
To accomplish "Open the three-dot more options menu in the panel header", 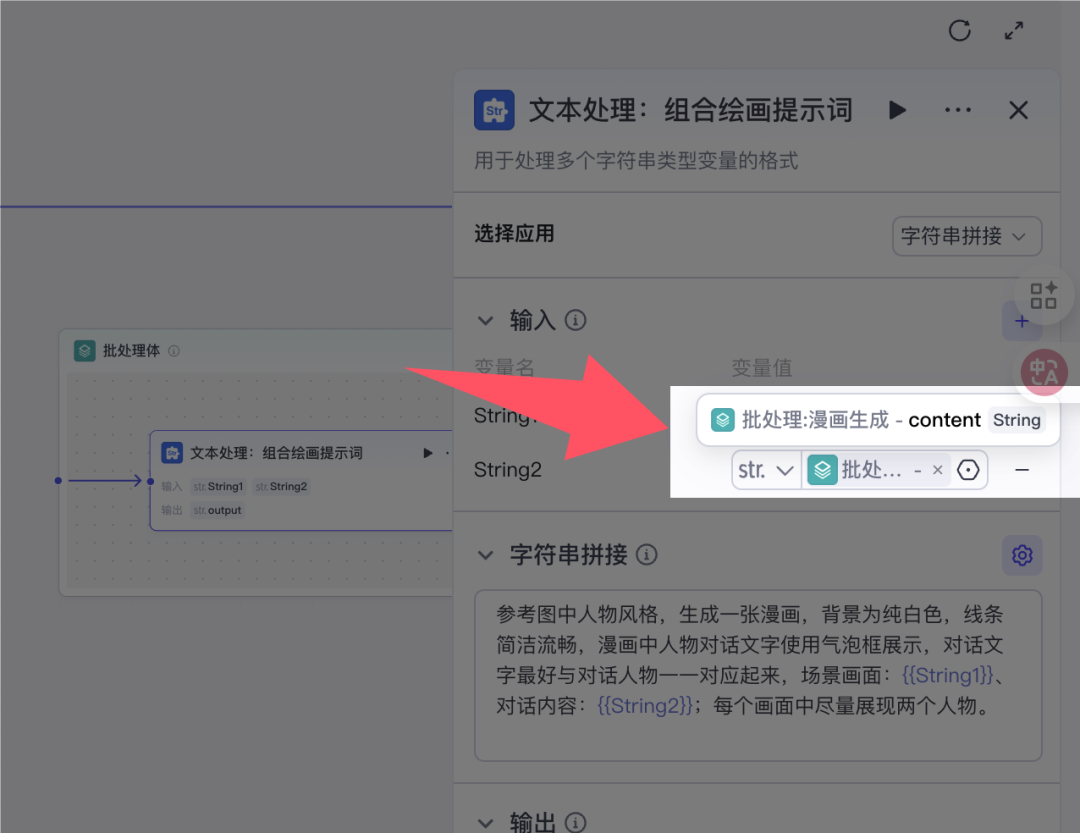I will point(958,110).
